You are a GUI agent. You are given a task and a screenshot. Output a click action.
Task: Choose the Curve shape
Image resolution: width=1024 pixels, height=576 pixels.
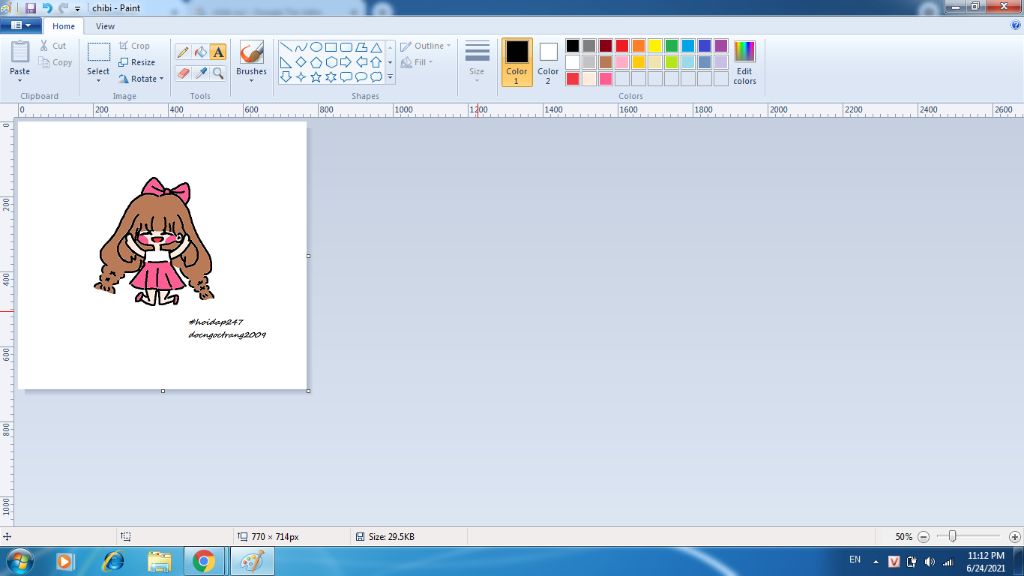[x=300, y=47]
